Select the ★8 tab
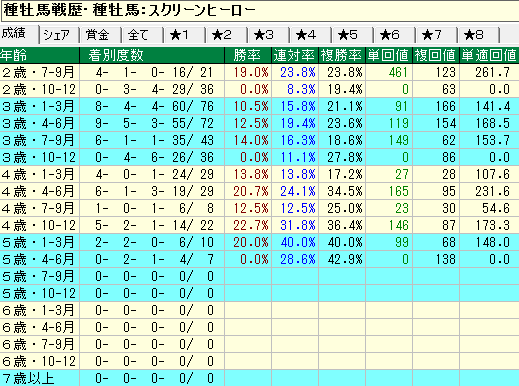 pyautogui.click(x=478, y=35)
